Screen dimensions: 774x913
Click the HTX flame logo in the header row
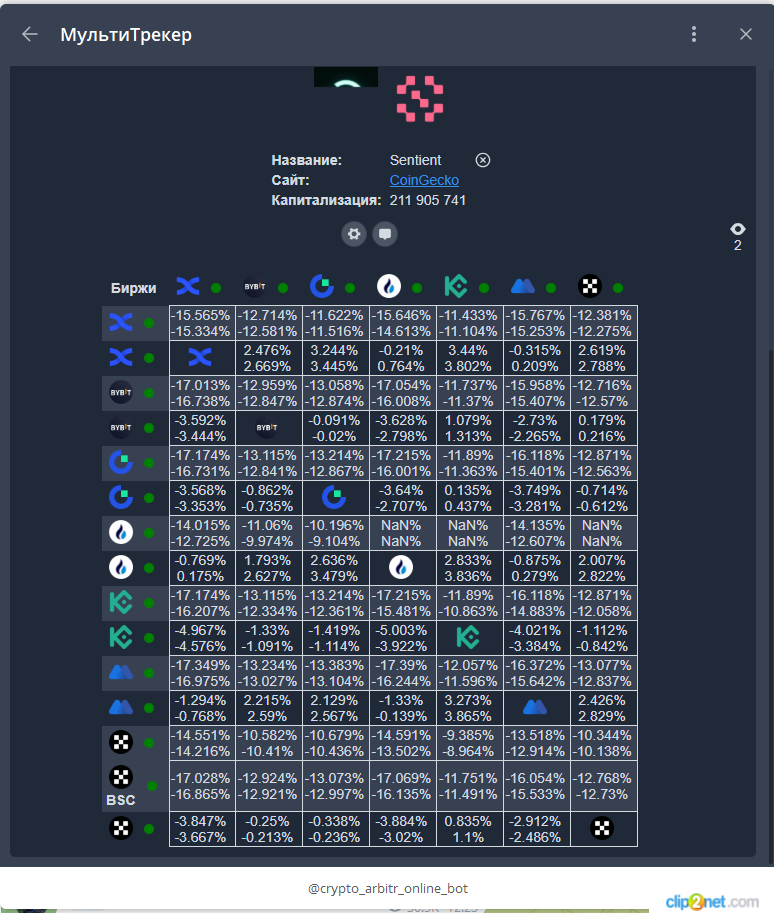tap(389, 286)
